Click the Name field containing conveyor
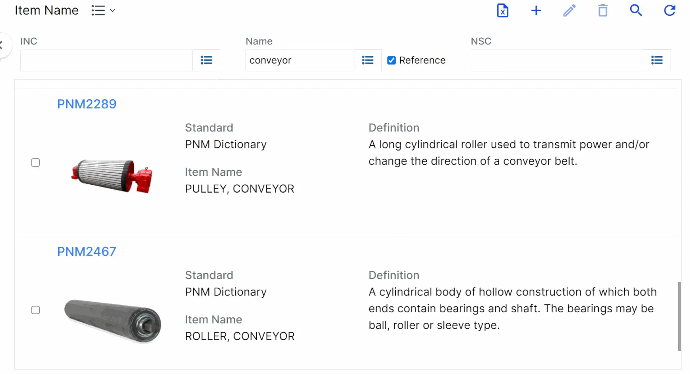690x374 pixels. click(300, 60)
